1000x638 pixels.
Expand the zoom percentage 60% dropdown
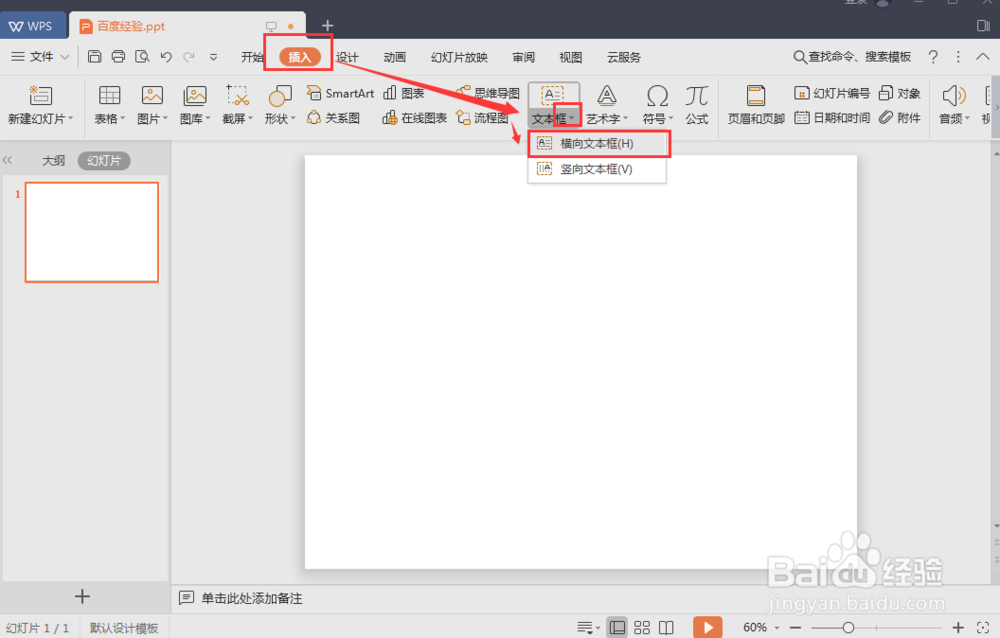777,628
